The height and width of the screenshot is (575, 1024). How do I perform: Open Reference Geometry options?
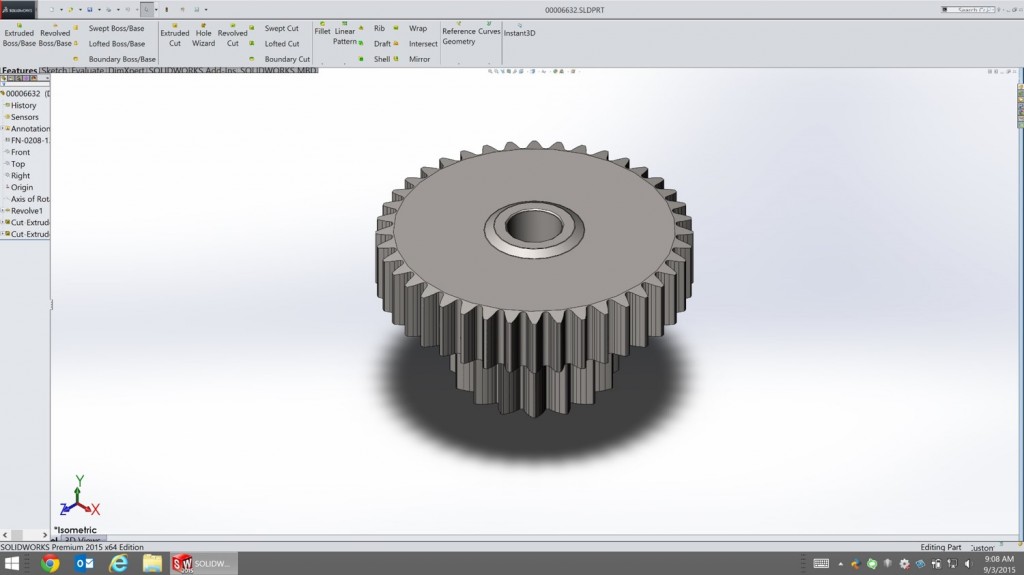point(459,36)
